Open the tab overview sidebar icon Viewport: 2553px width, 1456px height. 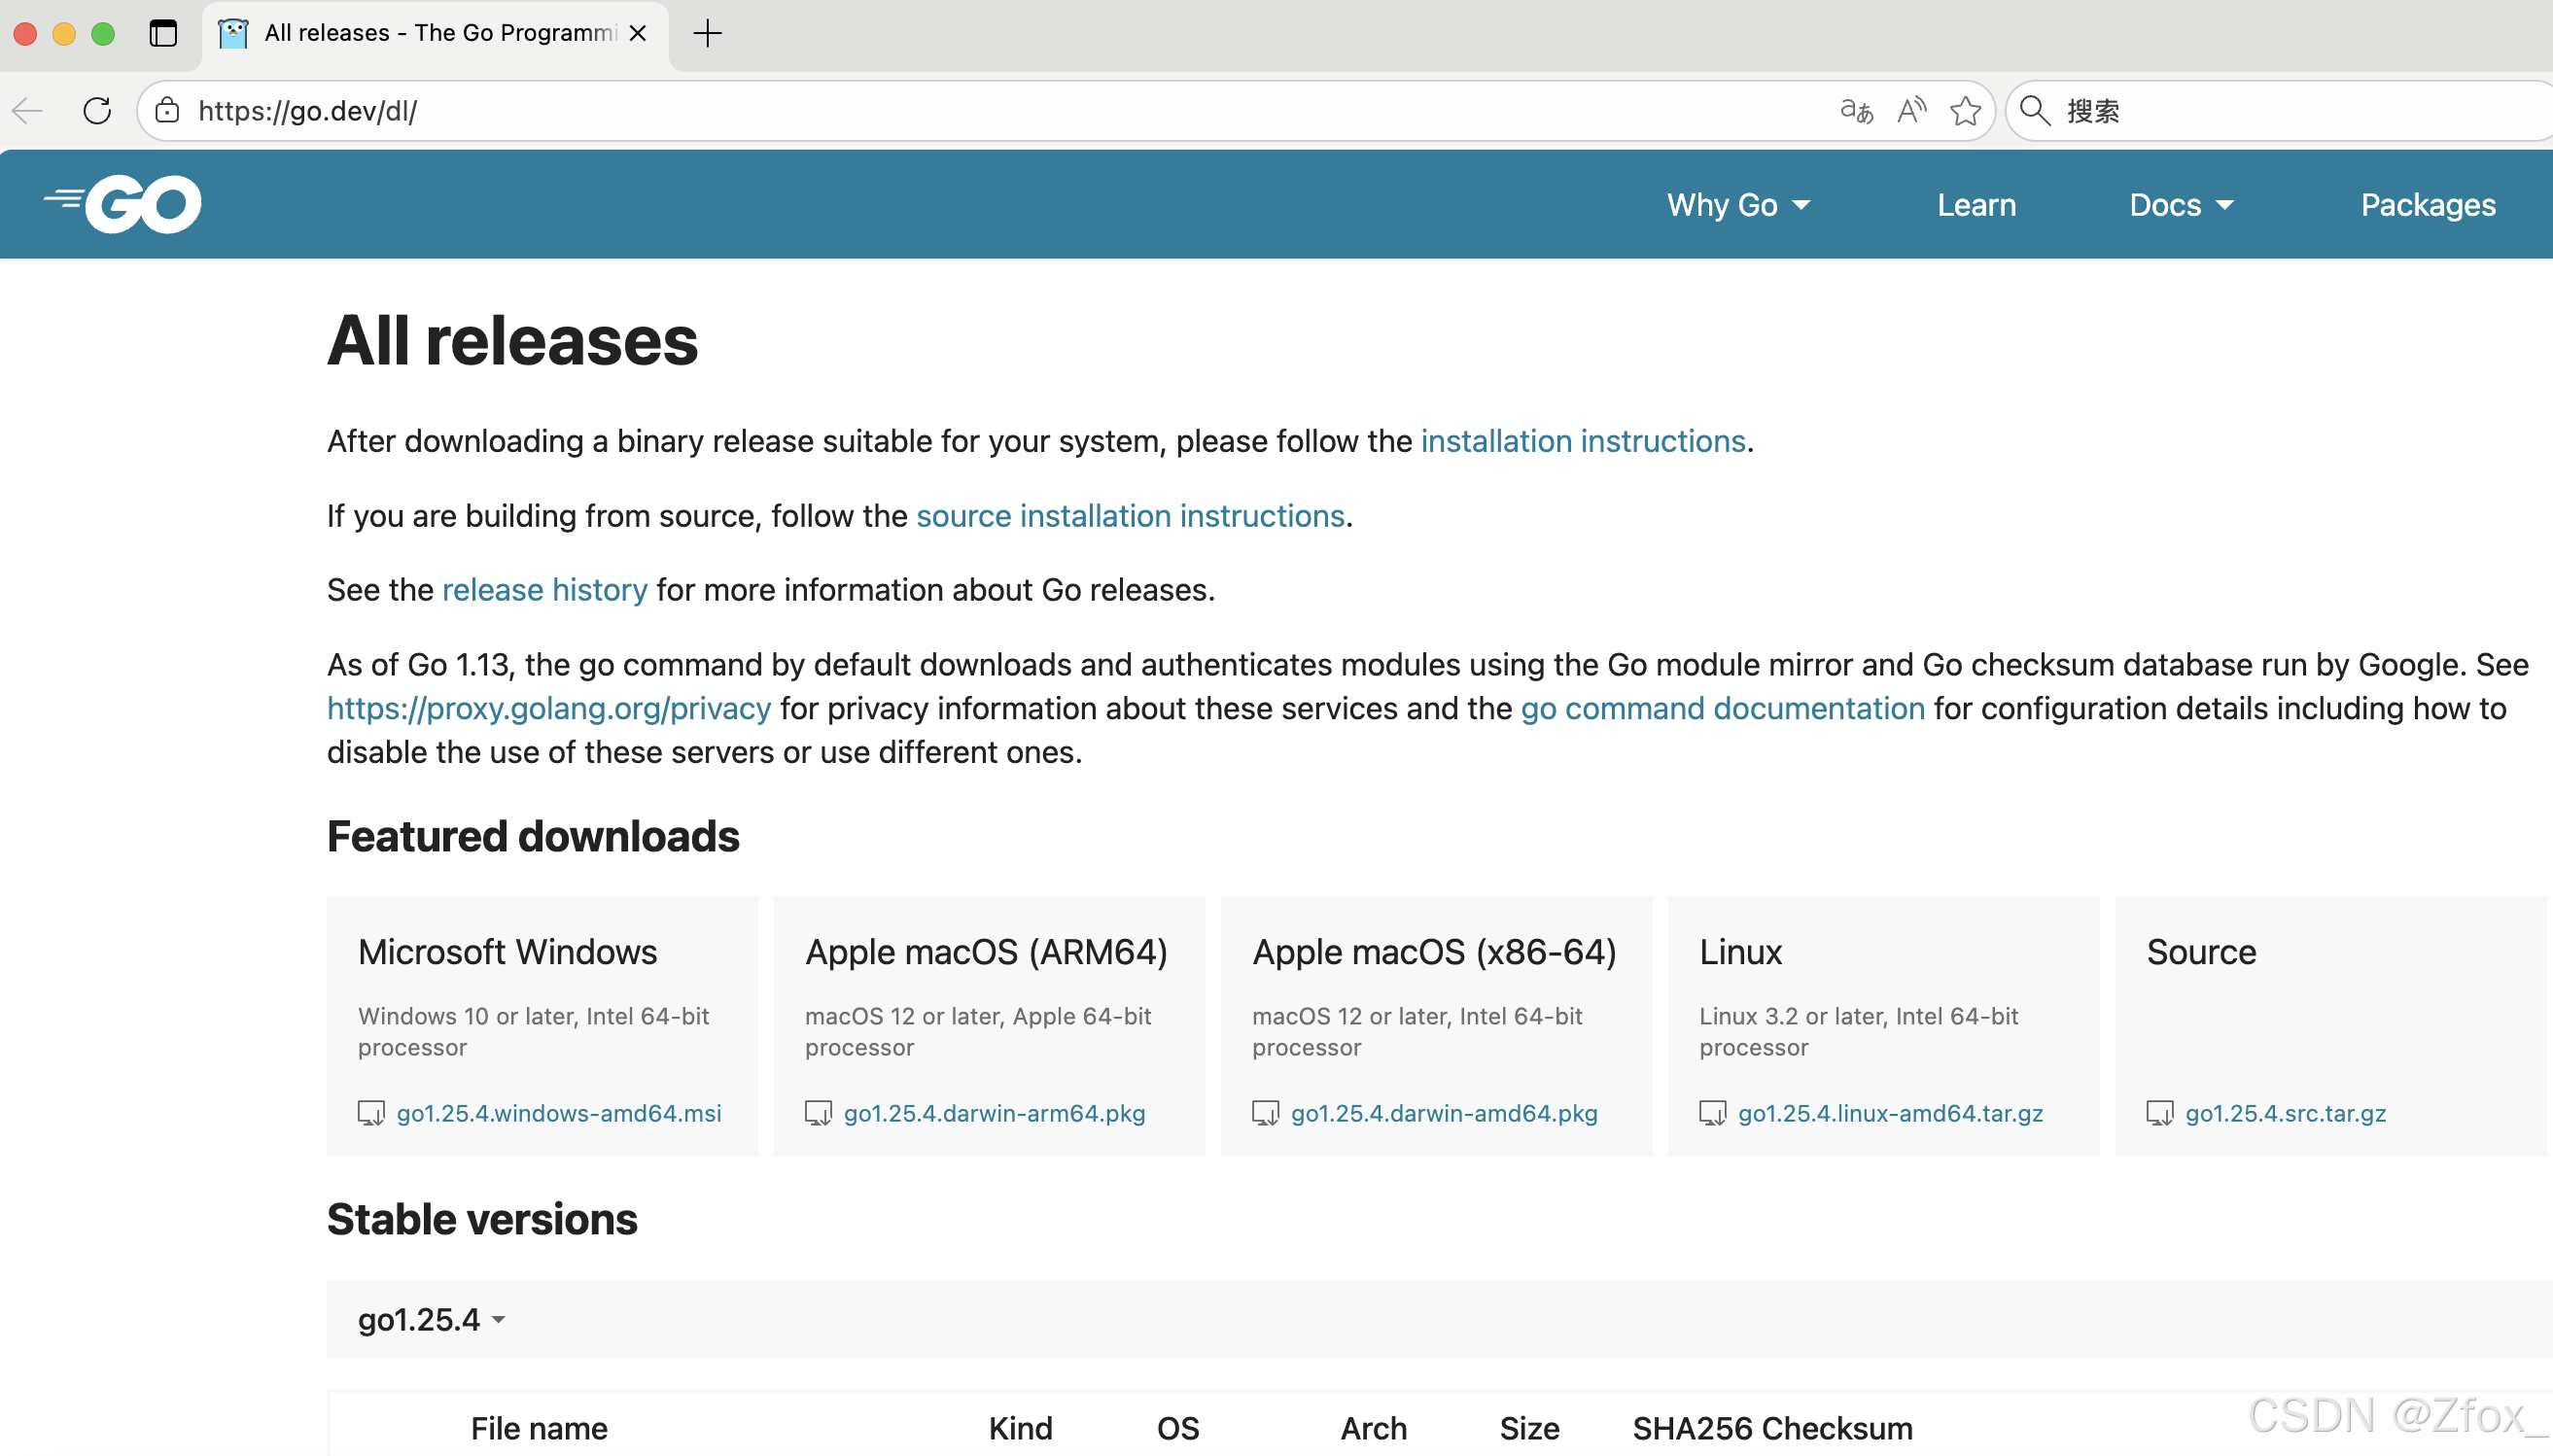pyautogui.click(x=163, y=34)
